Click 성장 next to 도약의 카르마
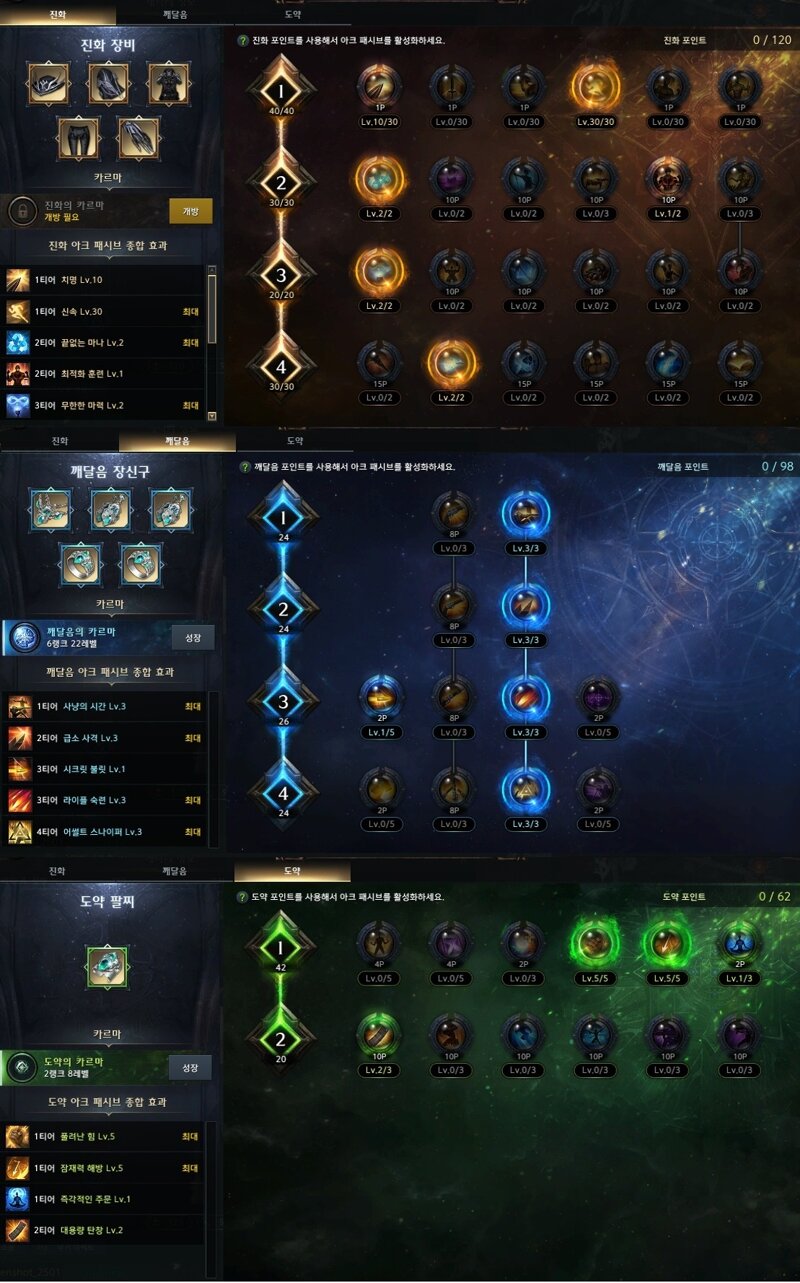 pyautogui.click(x=189, y=1067)
